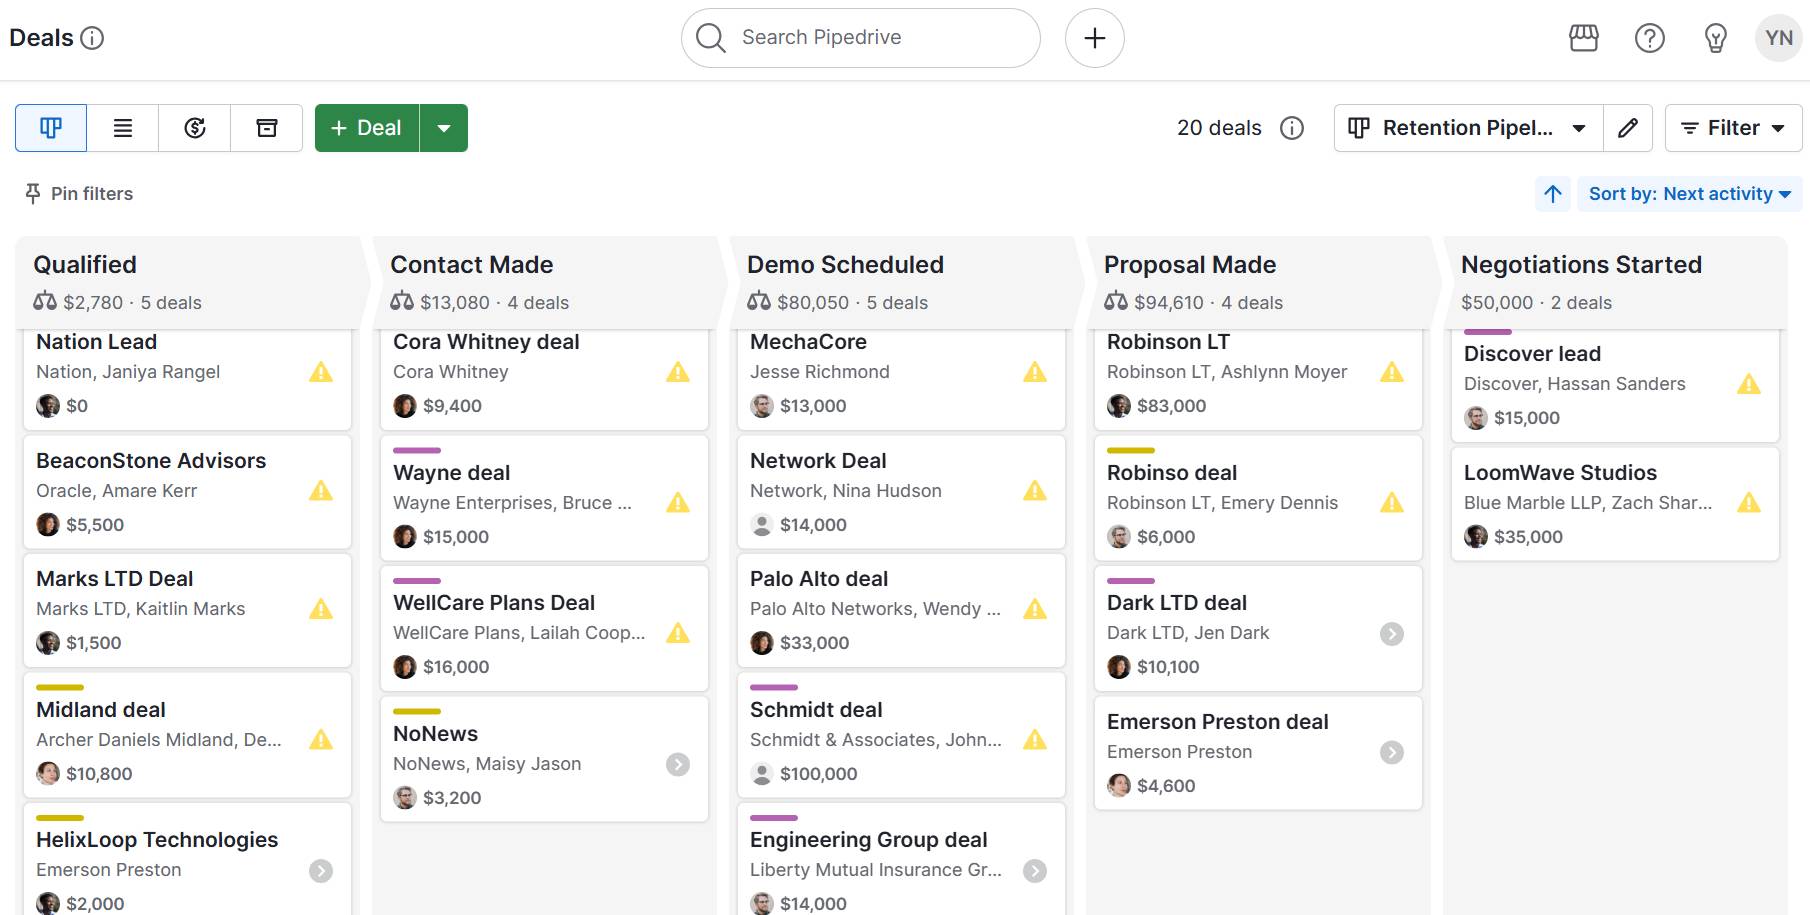The width and height of the screenshot is (1810, 915).
Task: Open the YN account menu
Action: (x=1778, y=38)
